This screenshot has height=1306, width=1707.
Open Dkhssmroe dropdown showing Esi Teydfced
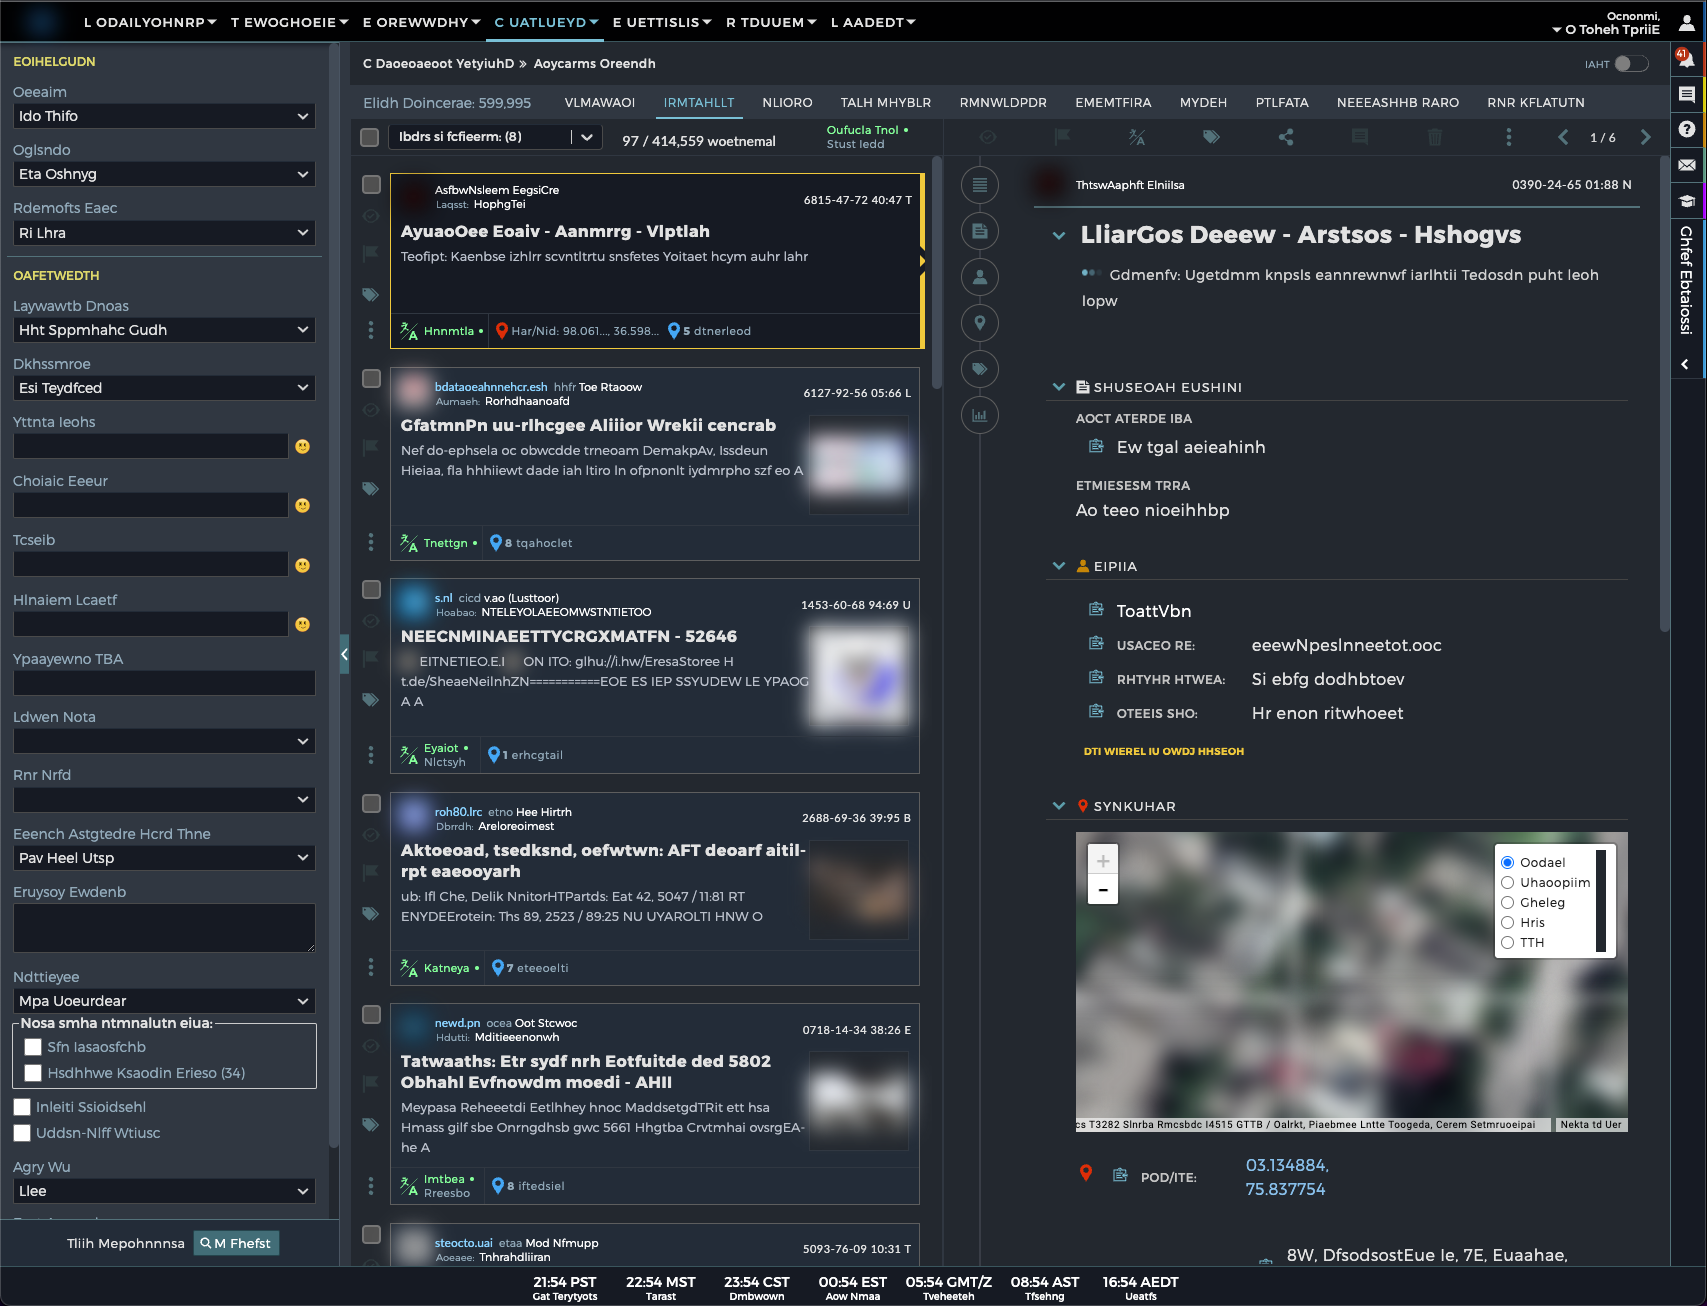(x=164, y=388)
